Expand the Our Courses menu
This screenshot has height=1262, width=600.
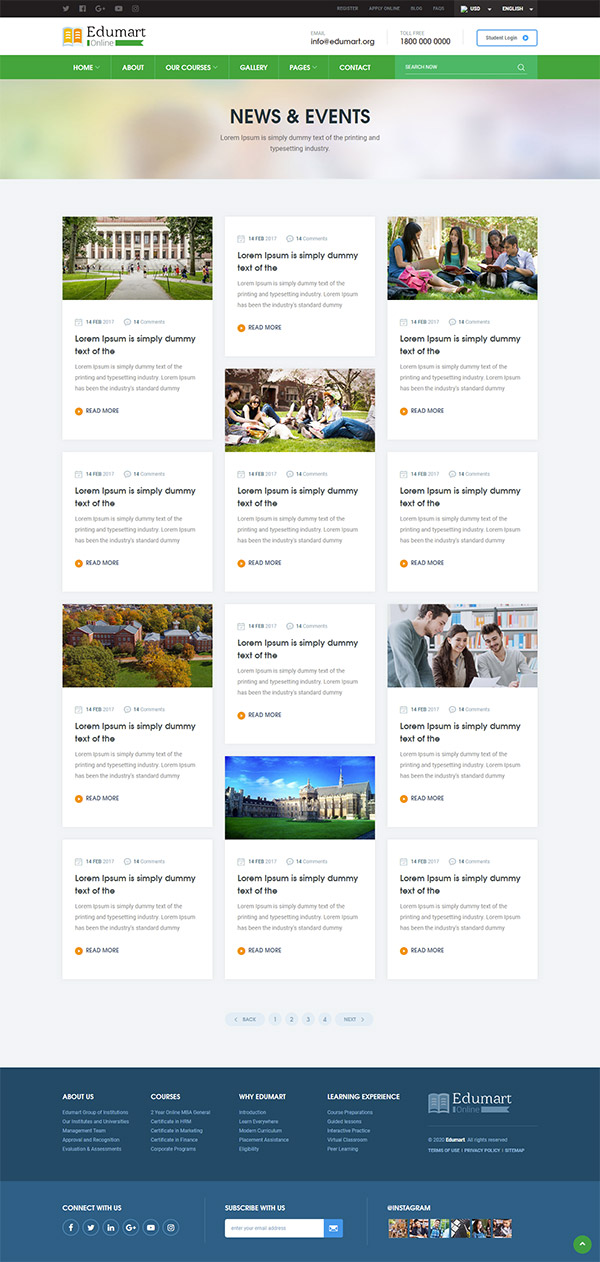191,68
